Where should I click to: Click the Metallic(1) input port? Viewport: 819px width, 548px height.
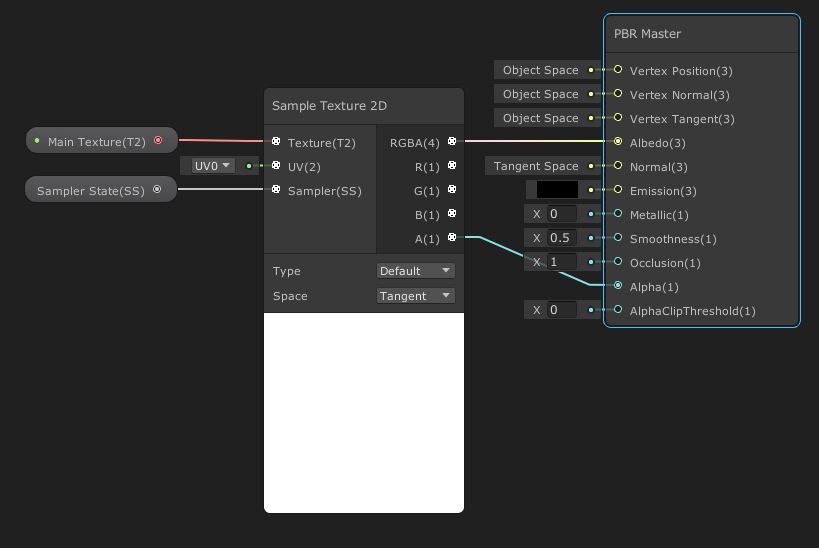(x=618, y=213)
